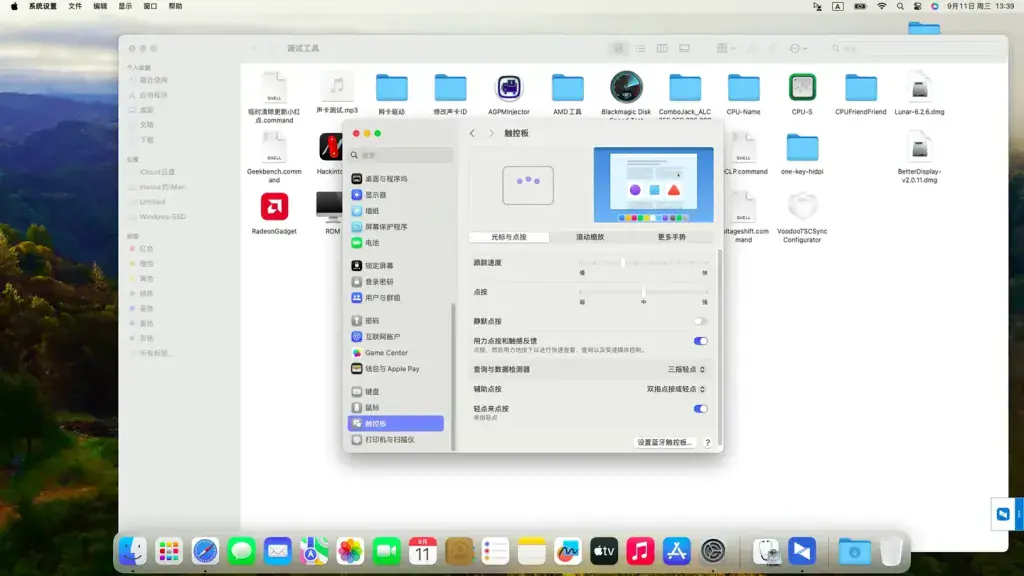The image size is (1024, 576).
Task: Select Lunar-6.2.6.dmg file in Finder
Action: (x=920, y=88)
